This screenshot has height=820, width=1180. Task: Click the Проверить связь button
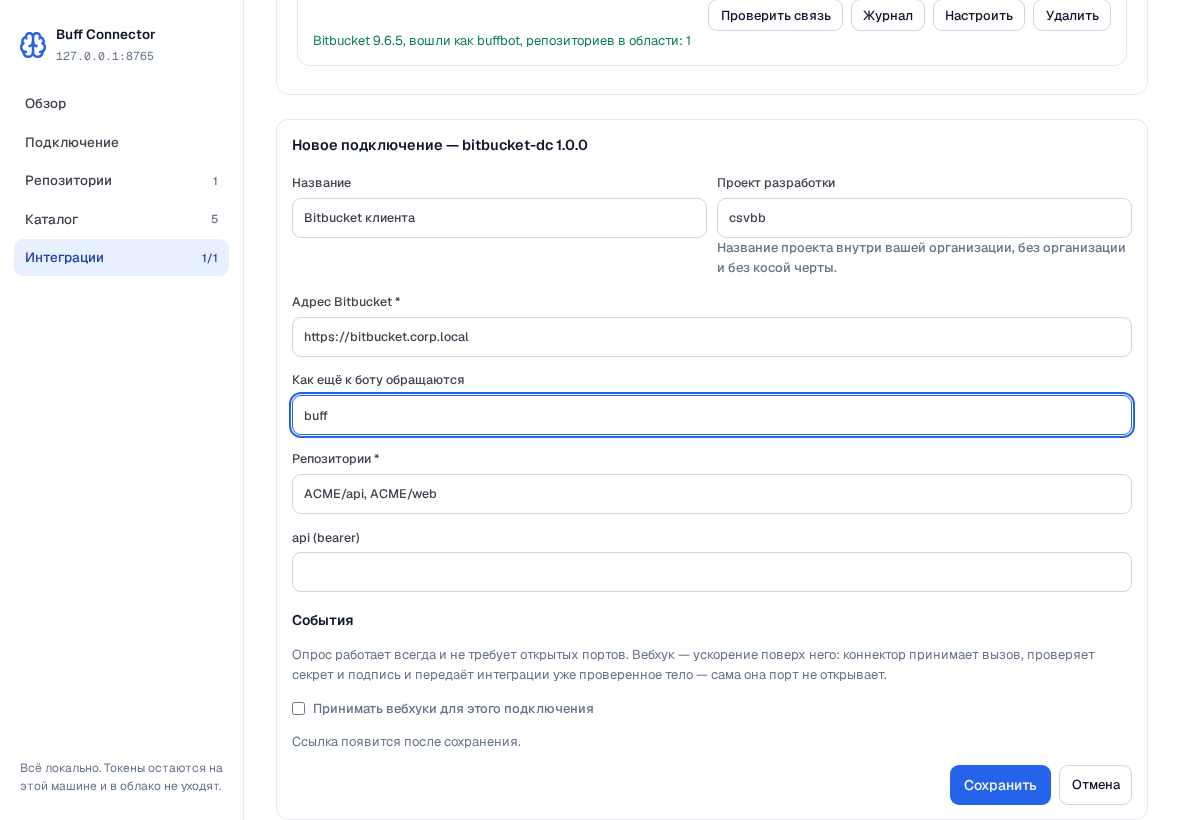pyautogui.click(x=775, y=15)
